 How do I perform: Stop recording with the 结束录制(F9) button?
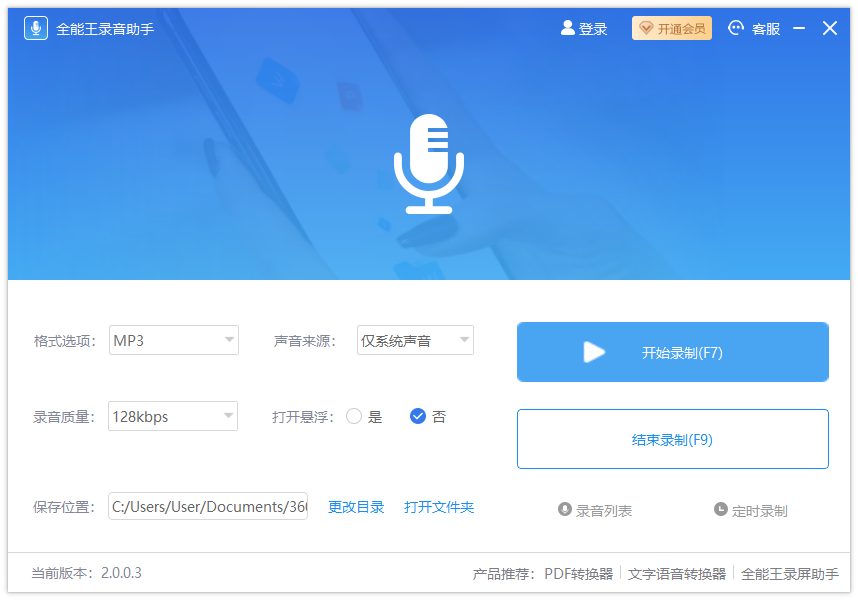click(672, 439)
